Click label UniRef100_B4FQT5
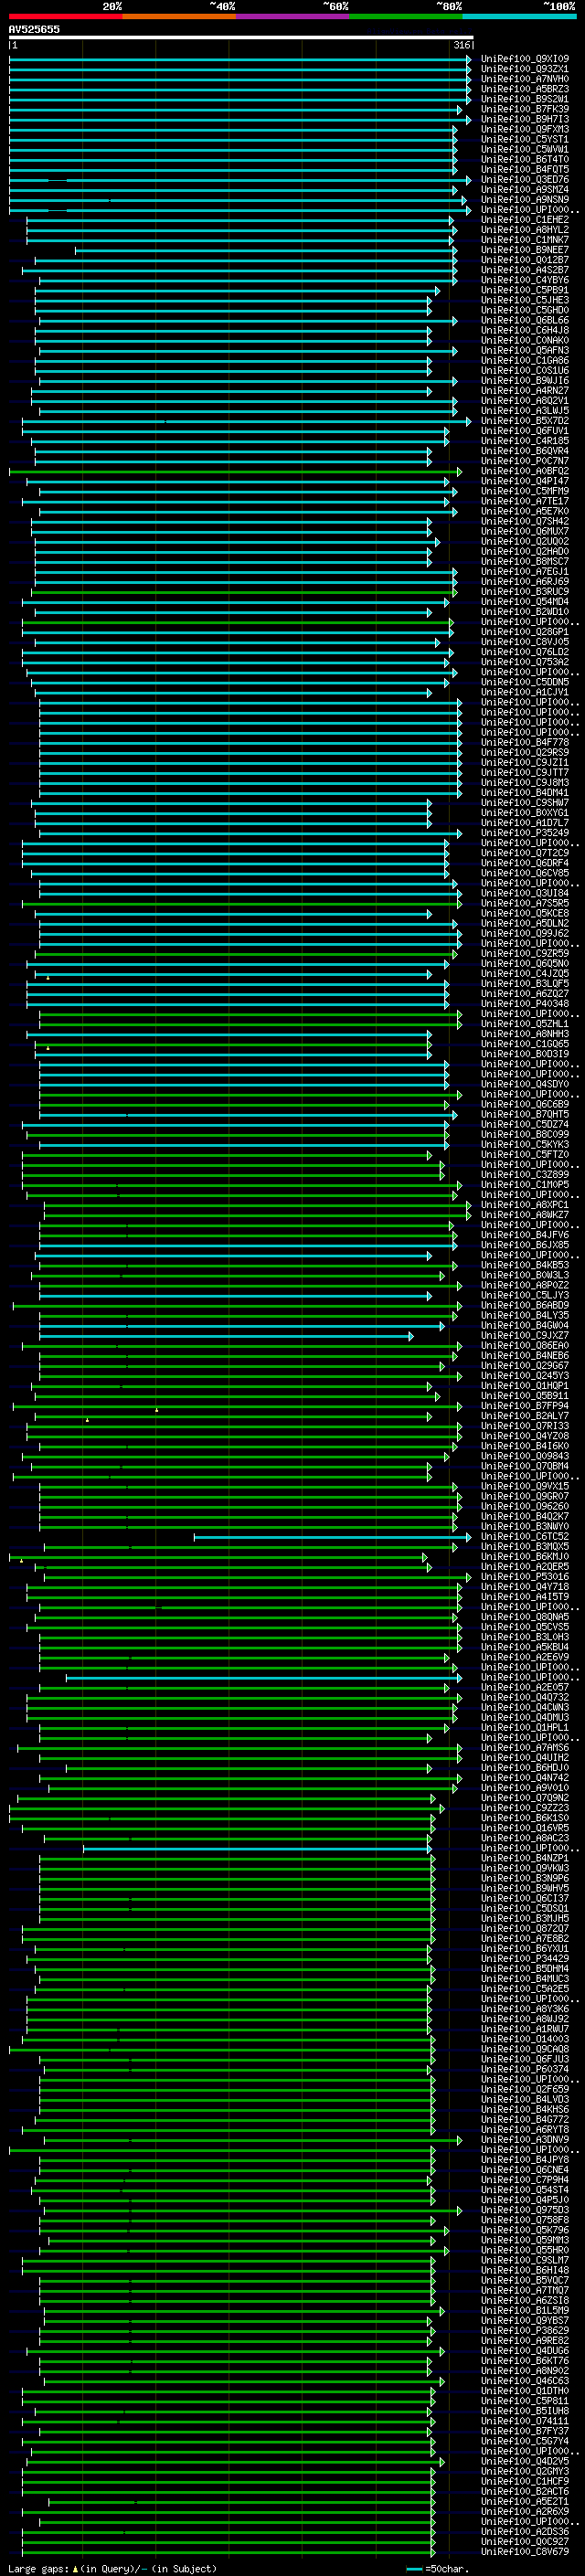The width and height of the screenshot is (585, 2576). pyautogui.click(x=525, y=169)
